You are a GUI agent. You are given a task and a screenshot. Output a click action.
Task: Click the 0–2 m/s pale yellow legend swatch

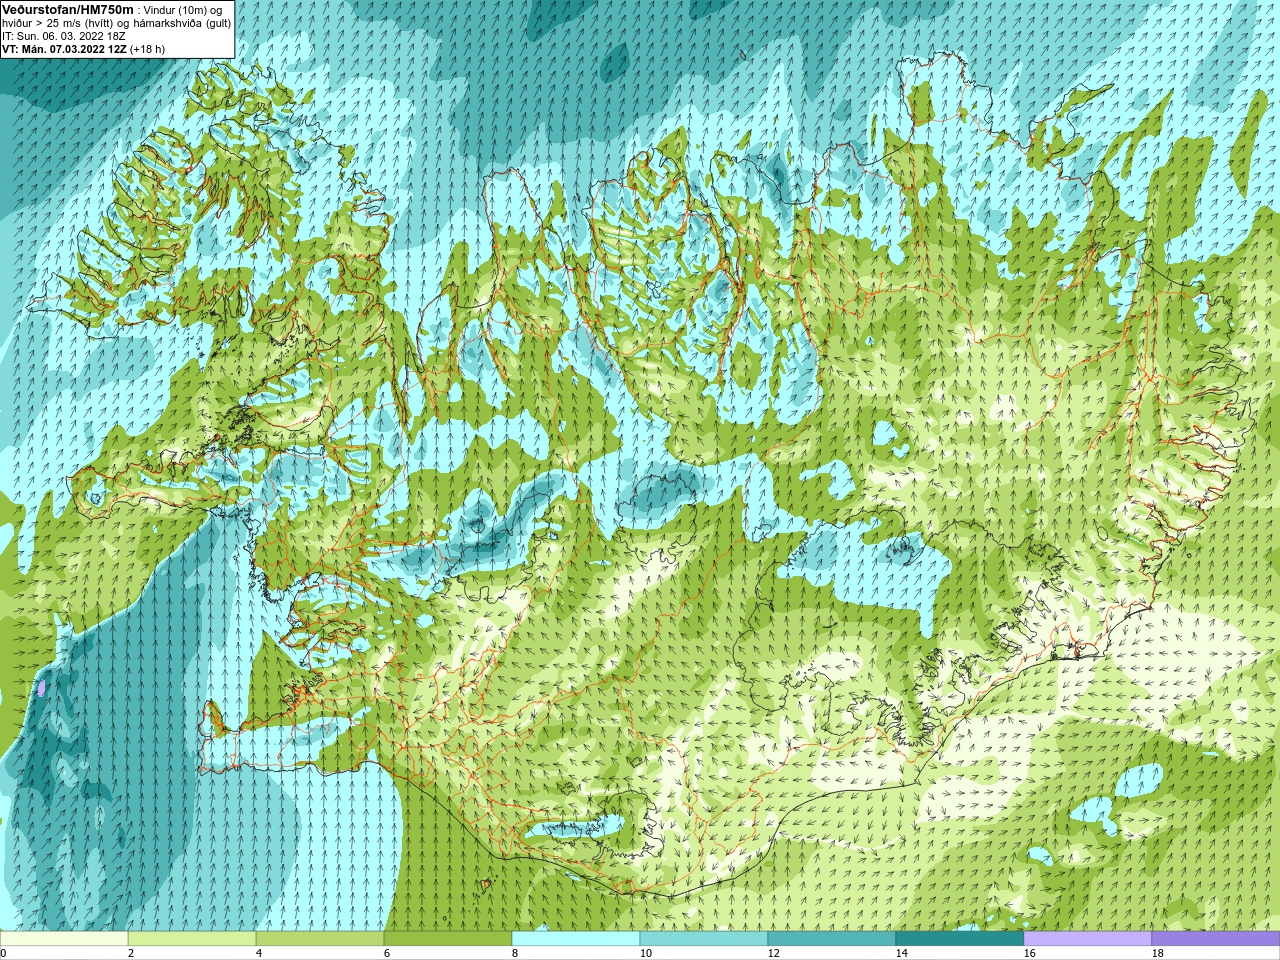64,939
